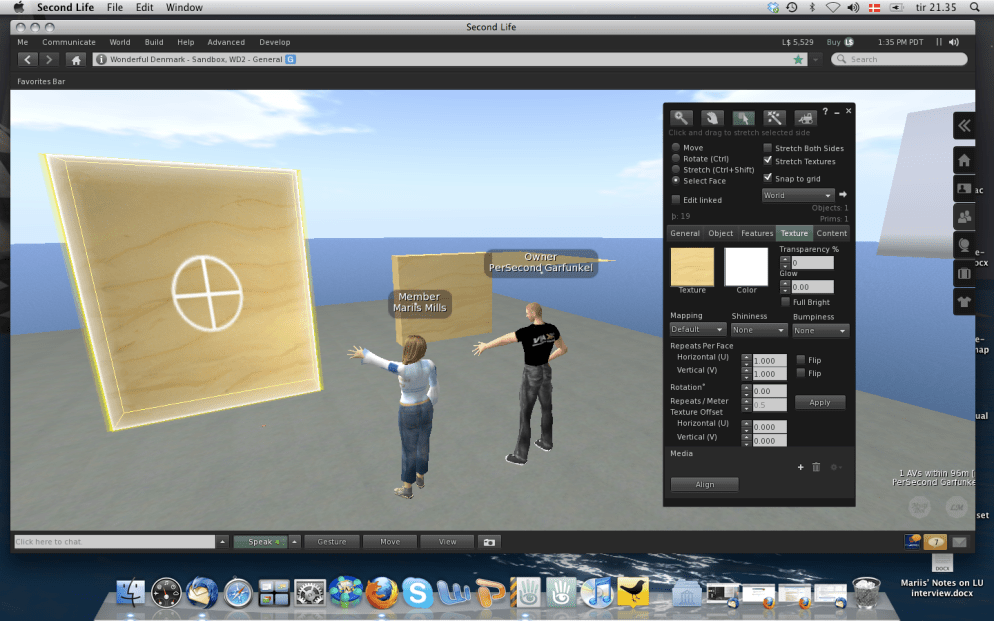Open the white Color swatch picker

pyautogui.click(x=746, y=267)
